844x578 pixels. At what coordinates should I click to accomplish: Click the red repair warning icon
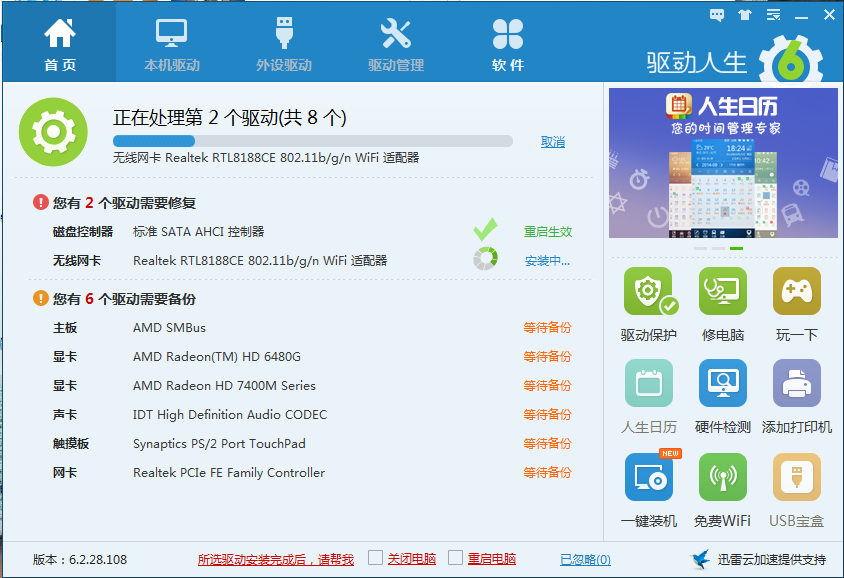pyautogui.click(x=41, y=202)
